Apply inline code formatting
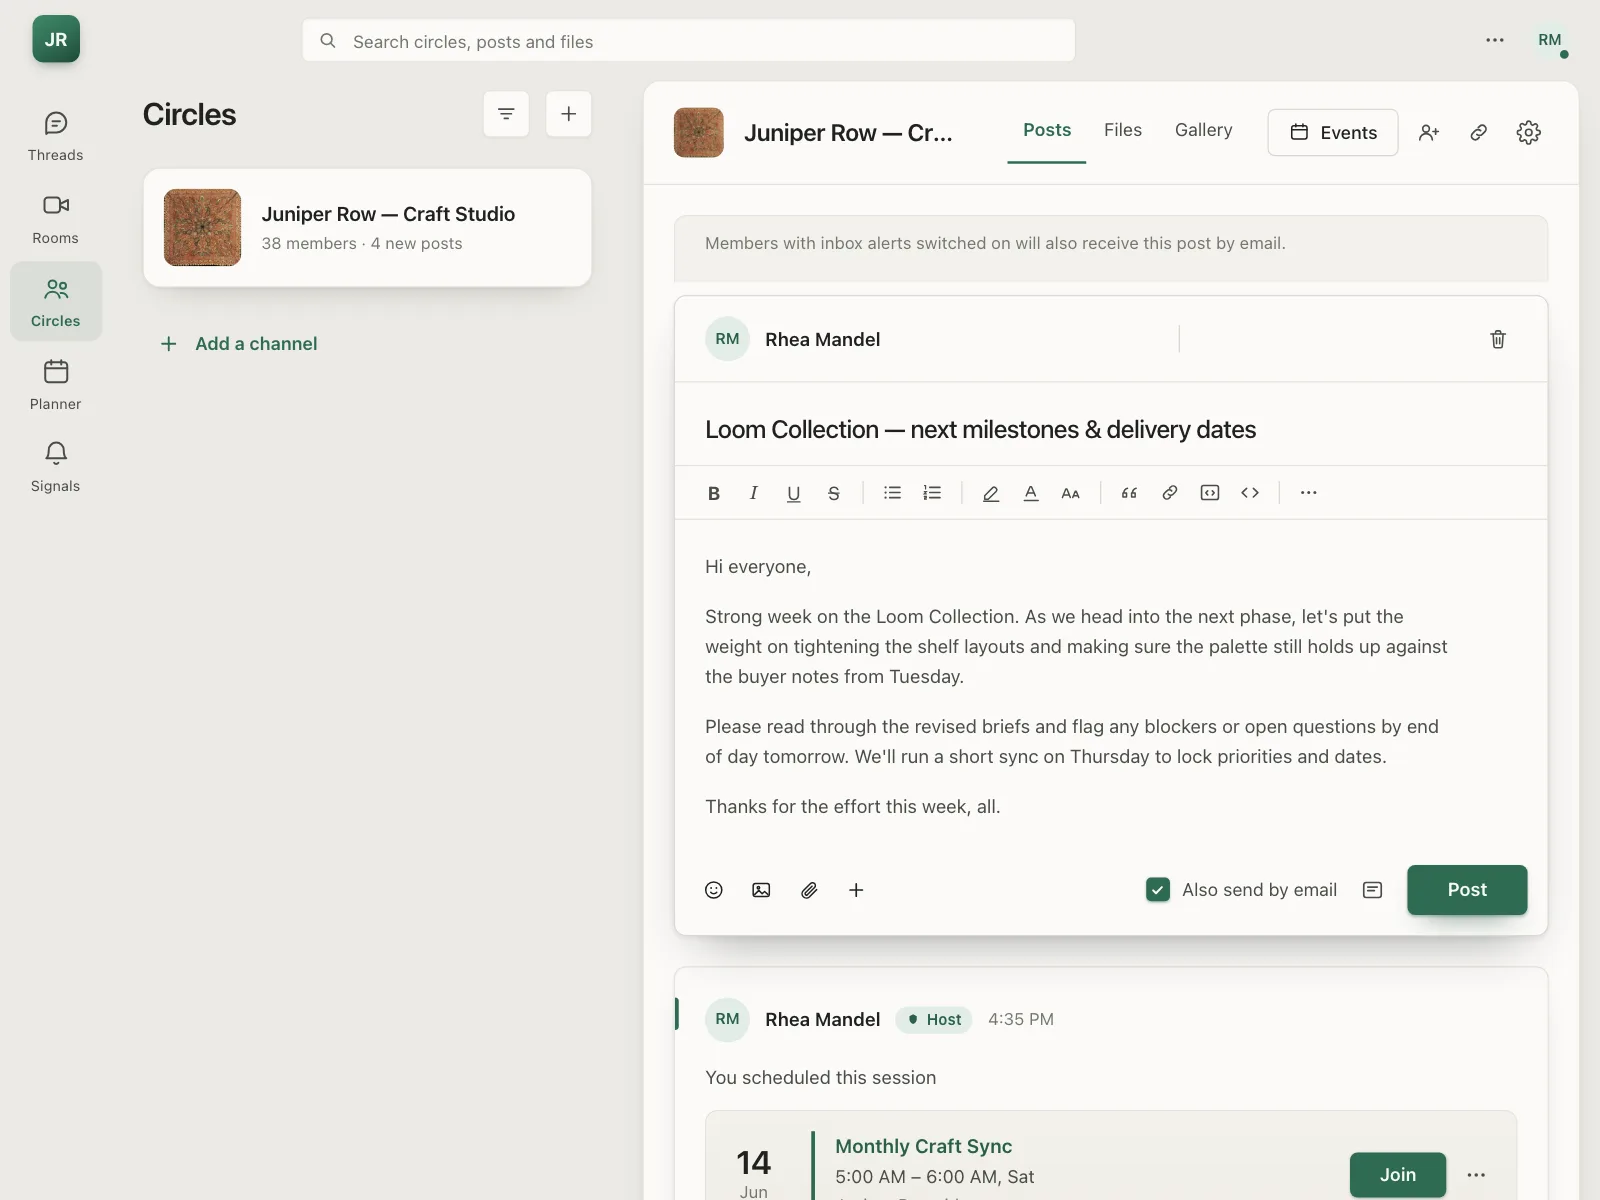The image size is (1600, 1200). pyautogui.click(x=1250, y=493)
